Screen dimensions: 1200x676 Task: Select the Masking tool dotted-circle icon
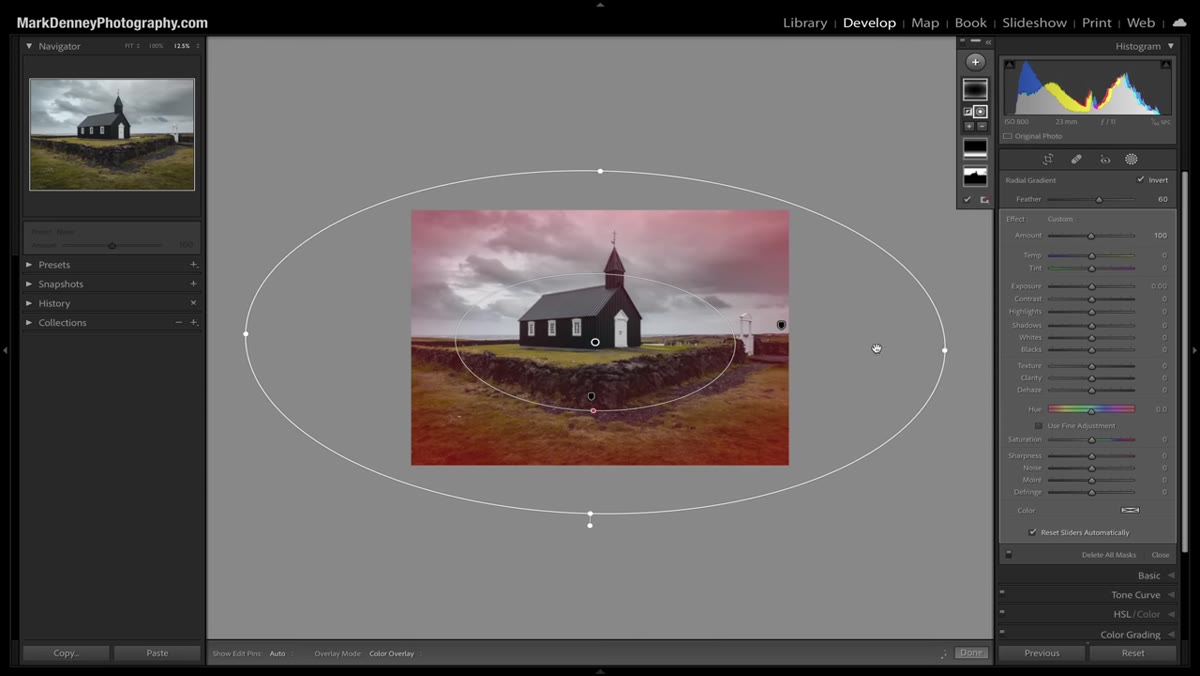[x=1132, y=159]
